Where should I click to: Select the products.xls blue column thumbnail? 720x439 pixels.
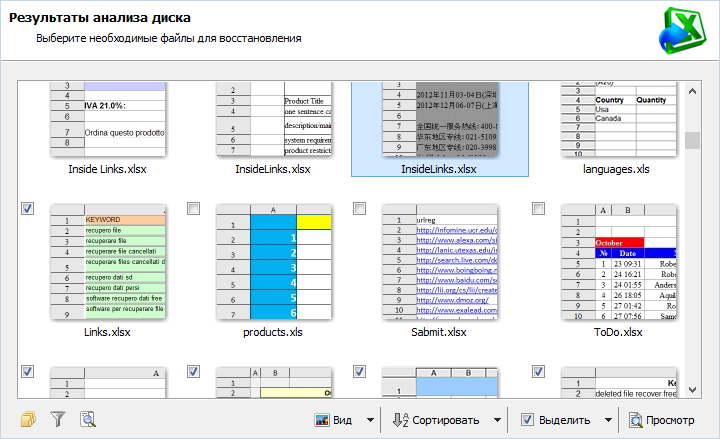(274, 262)
